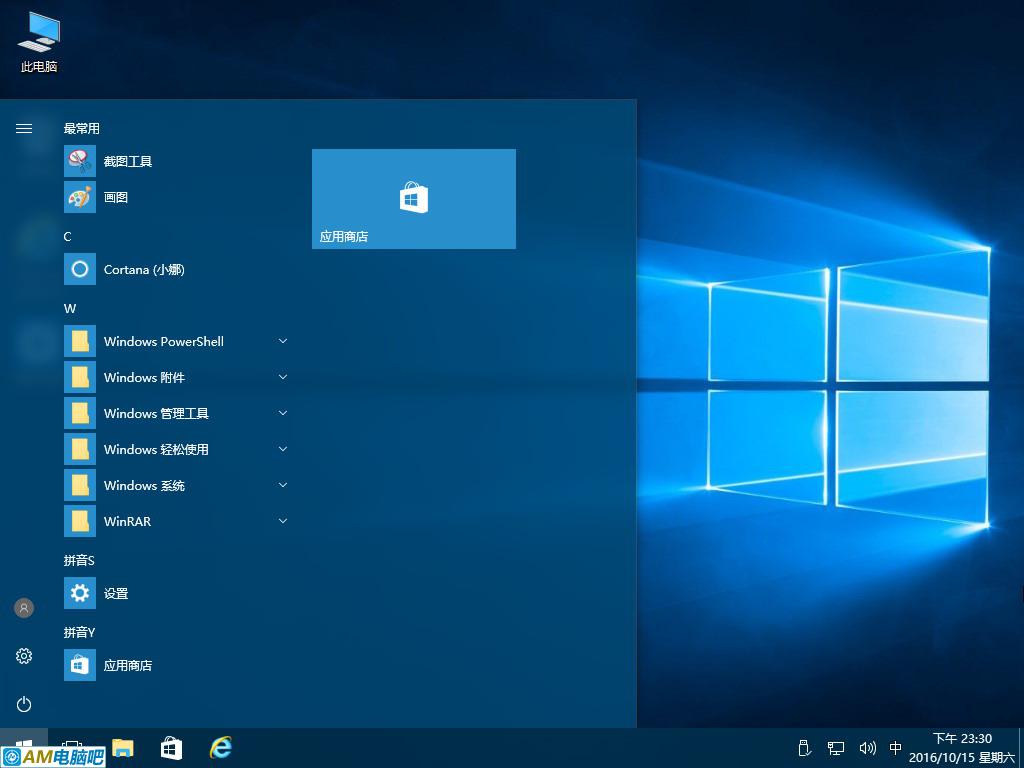This screenshot has width=1024, height=768.
Task: Click the "拼音S" section header
Action: point(79,560)
